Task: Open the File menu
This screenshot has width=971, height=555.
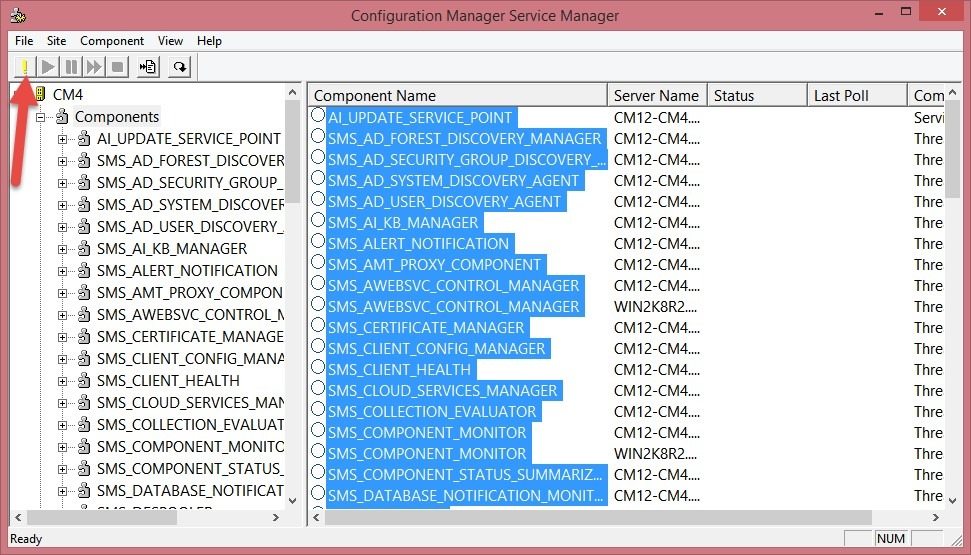Action: coord(24,41)
